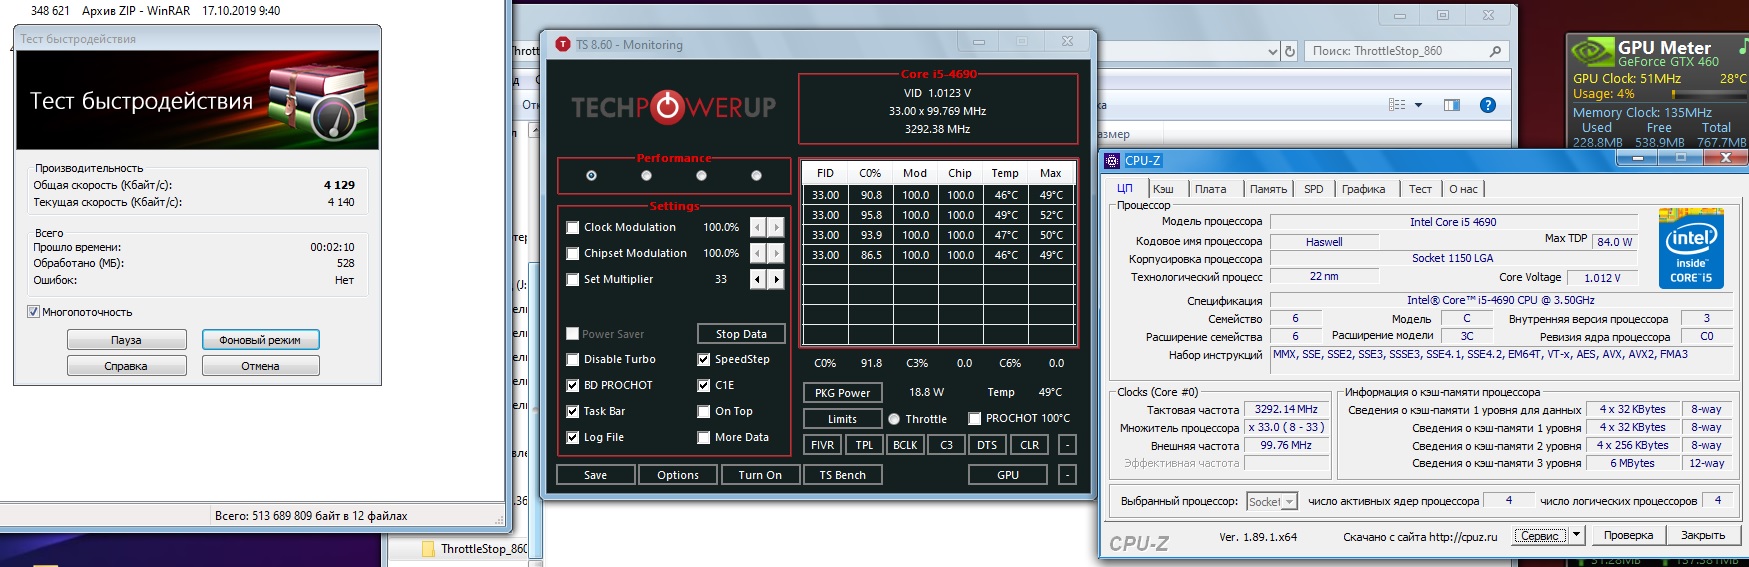Increase Chipset Modulation with right arrow
The width and height of the screenshot is (1749, 567).
coord(776,253)
